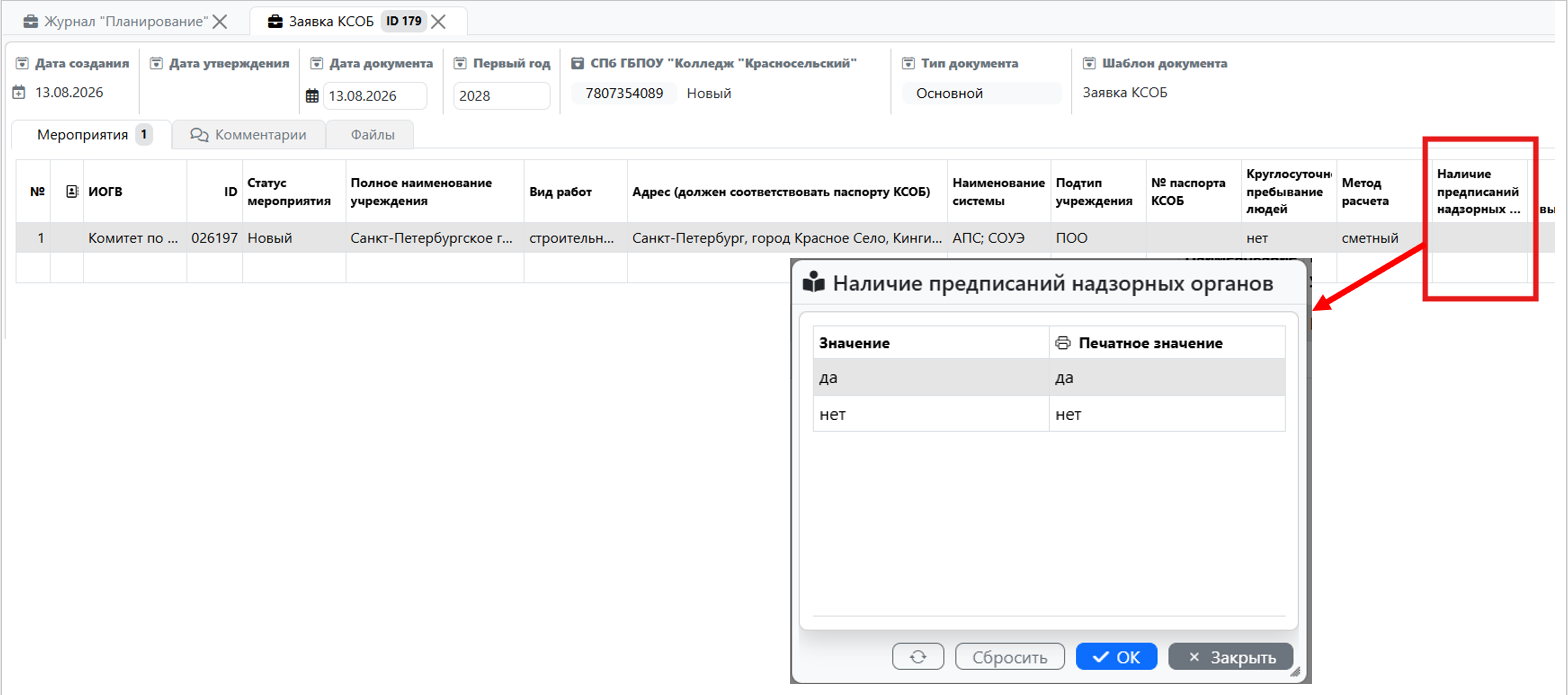Click the calendar icon beside Дата документа field
Image resolution: width=1568 pixels, height=695 pixels.
coord(312,96)
